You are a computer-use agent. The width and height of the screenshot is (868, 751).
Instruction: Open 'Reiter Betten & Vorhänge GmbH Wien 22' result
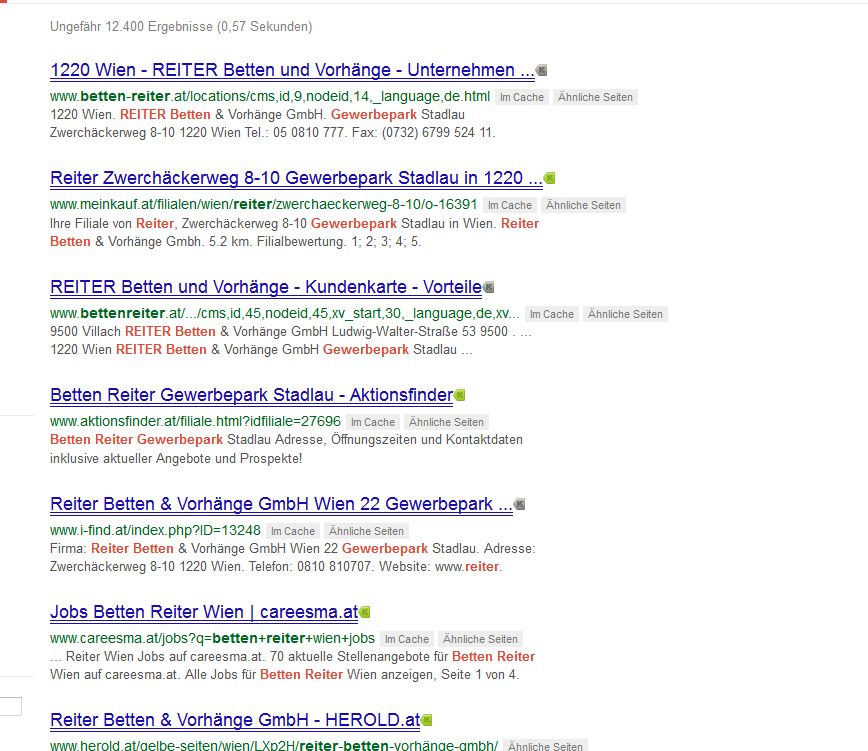(281, 504)
